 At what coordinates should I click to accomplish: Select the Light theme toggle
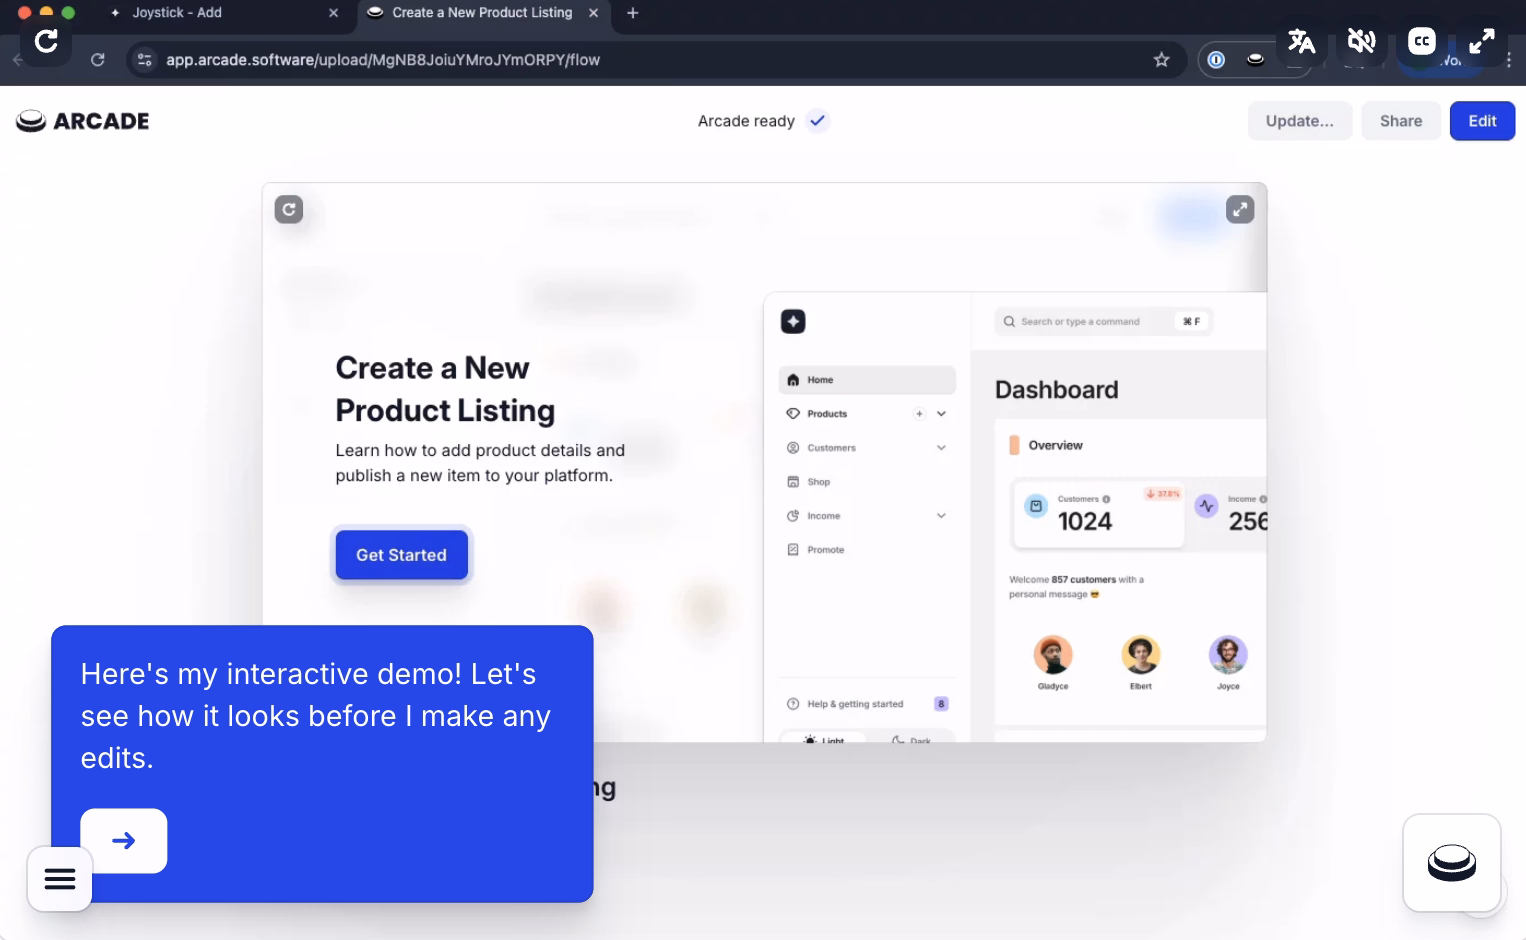point(824,739)
